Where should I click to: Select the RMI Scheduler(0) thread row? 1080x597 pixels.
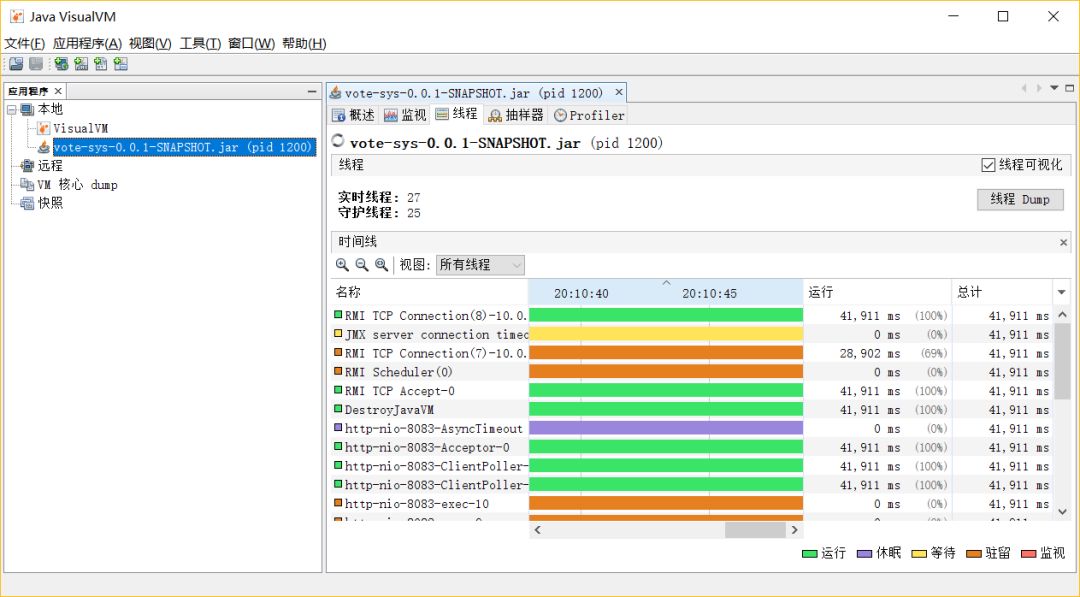click(692, 372)
